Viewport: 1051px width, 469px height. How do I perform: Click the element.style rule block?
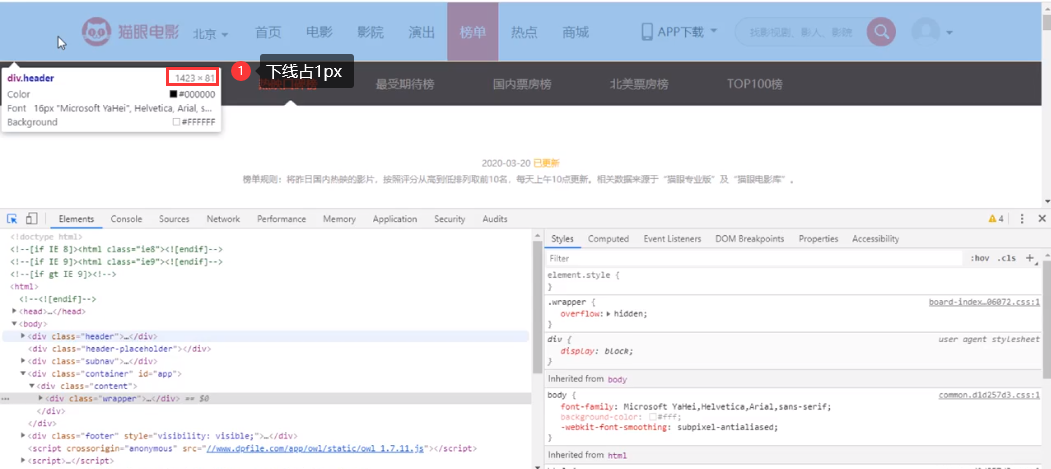[x=791, y=281]
